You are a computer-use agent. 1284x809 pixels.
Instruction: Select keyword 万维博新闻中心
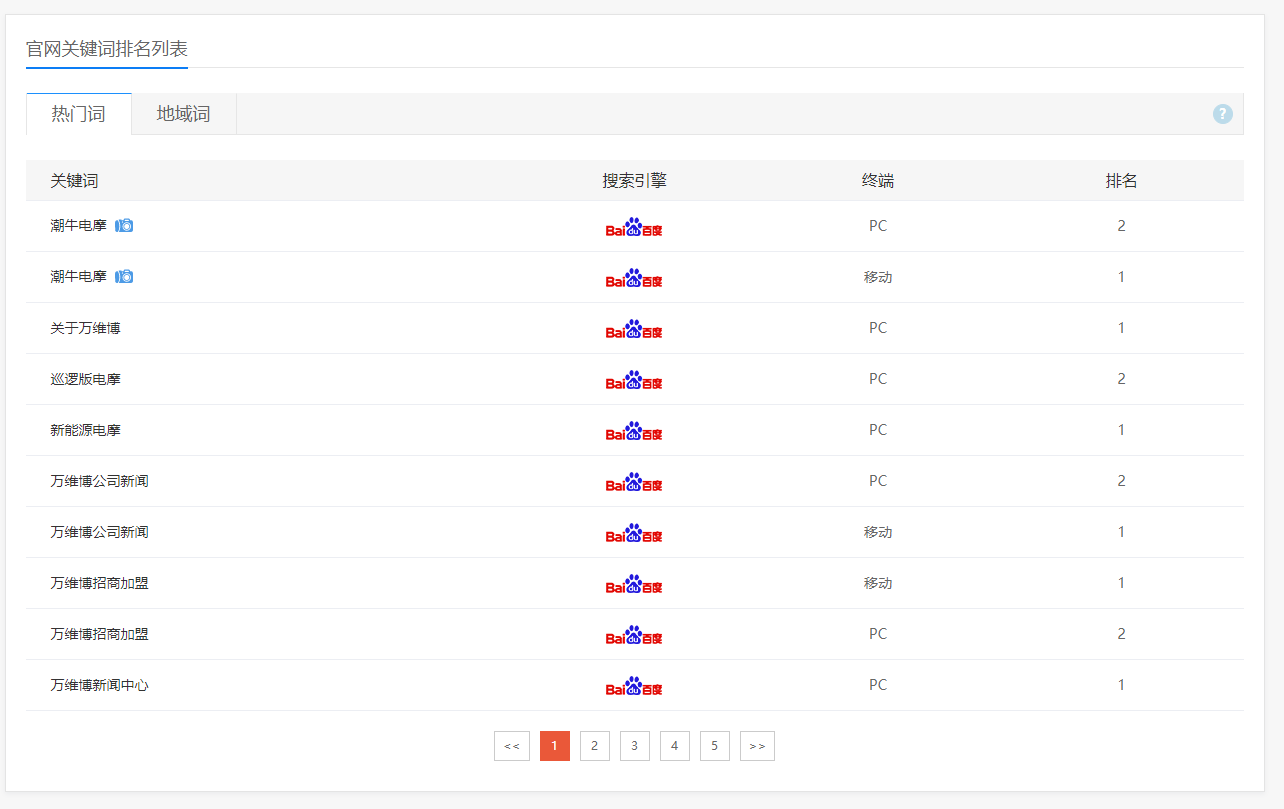pyautogui.click(x=100, y=685)
